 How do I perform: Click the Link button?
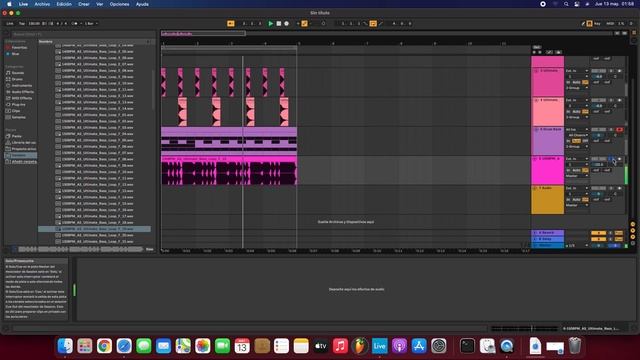(10, 24)
